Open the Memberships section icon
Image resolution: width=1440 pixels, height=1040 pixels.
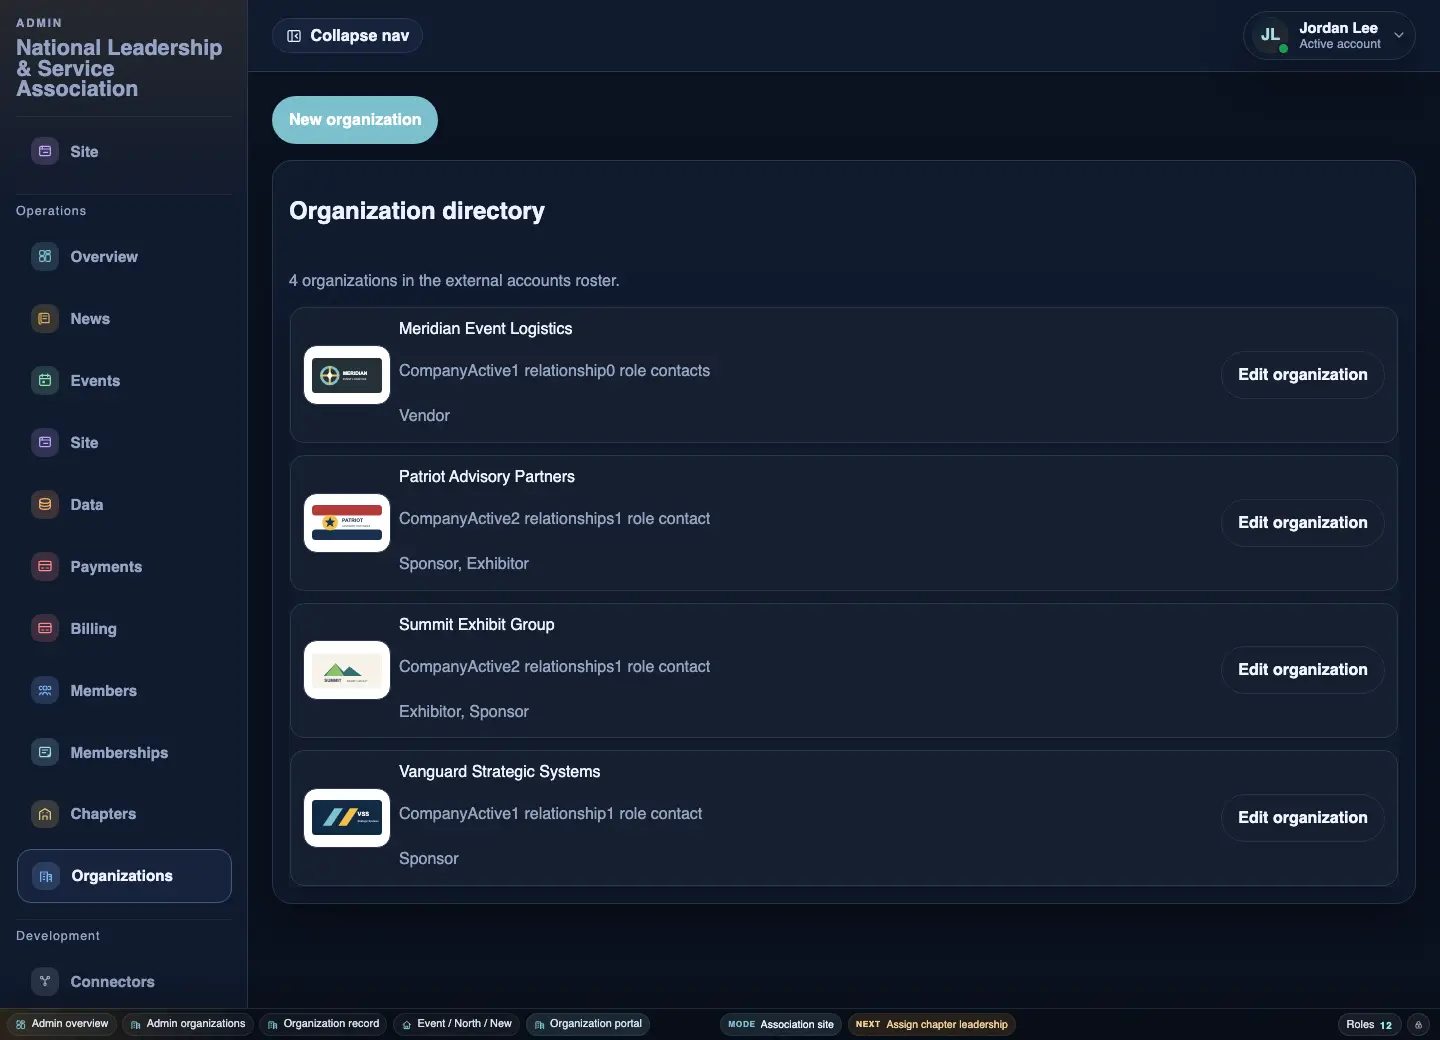(45, 752)
